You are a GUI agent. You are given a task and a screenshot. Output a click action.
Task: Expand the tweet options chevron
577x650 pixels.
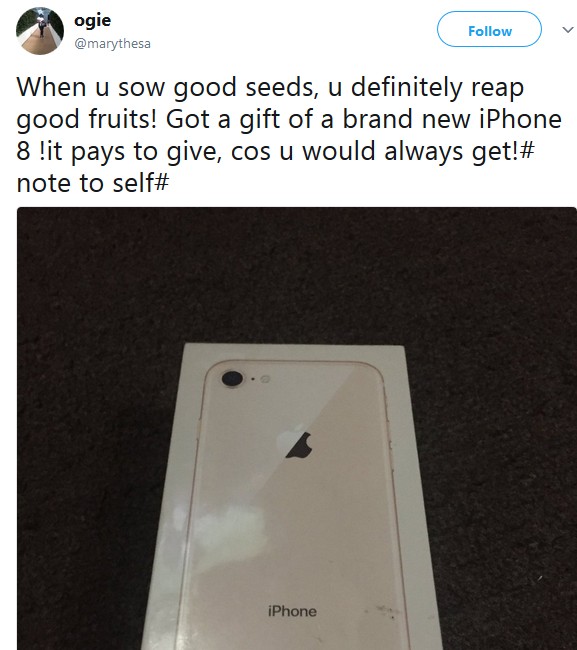567,30
